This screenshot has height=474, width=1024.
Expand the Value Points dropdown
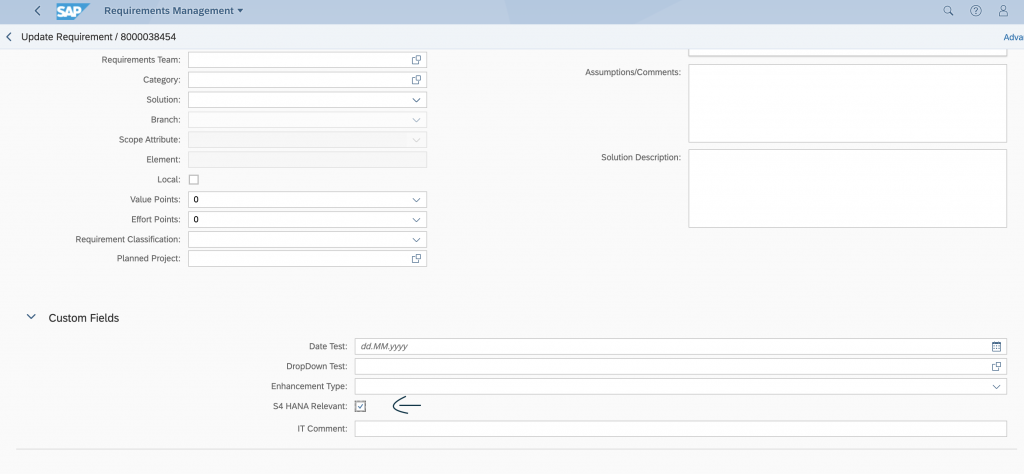click(416, 200)
